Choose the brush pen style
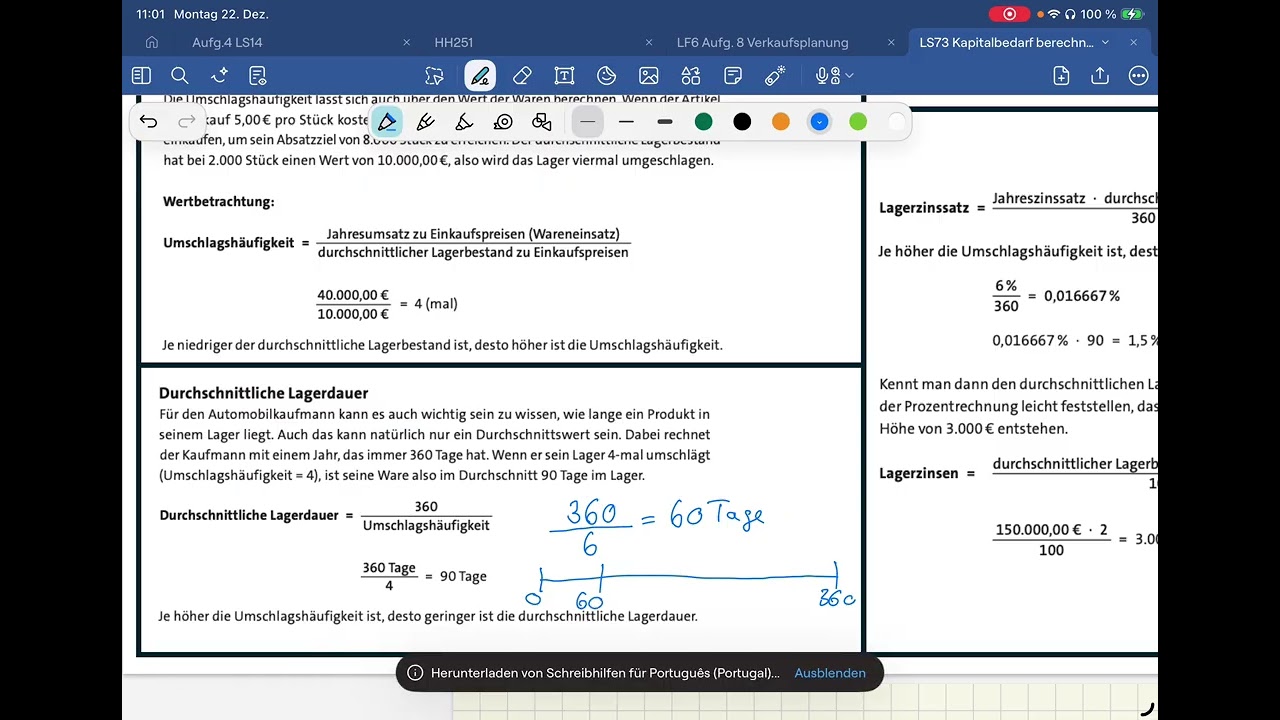The height and width of the screenshot is (720, 1280). [x=464, y=122]
